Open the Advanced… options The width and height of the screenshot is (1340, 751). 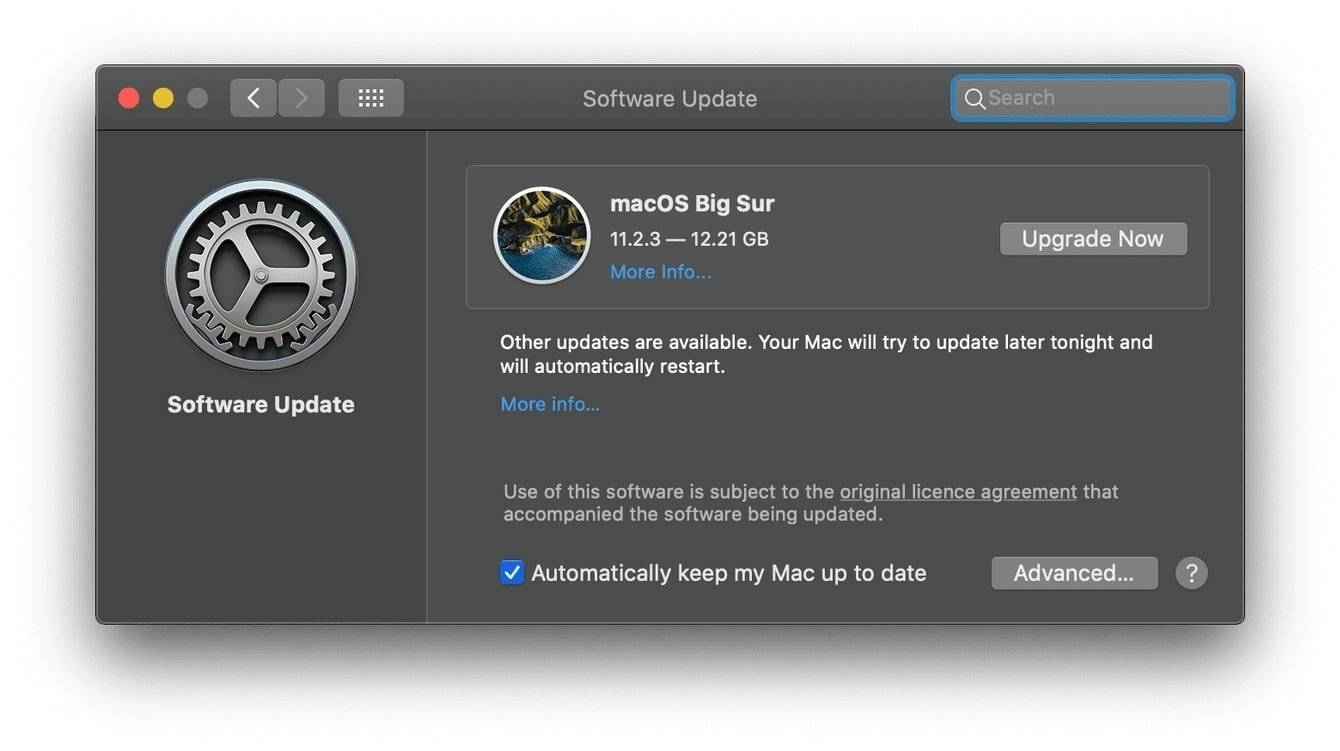[x=1074, y=573]
